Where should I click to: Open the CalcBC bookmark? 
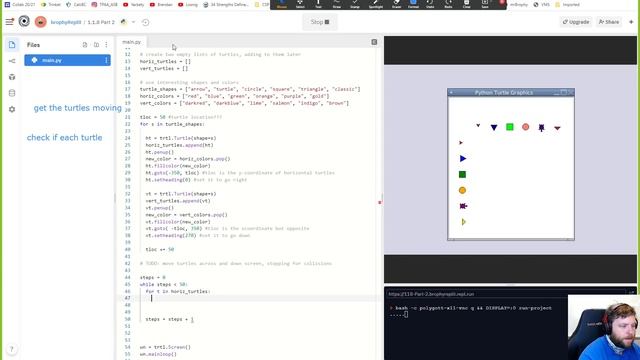tap(76, 4)
